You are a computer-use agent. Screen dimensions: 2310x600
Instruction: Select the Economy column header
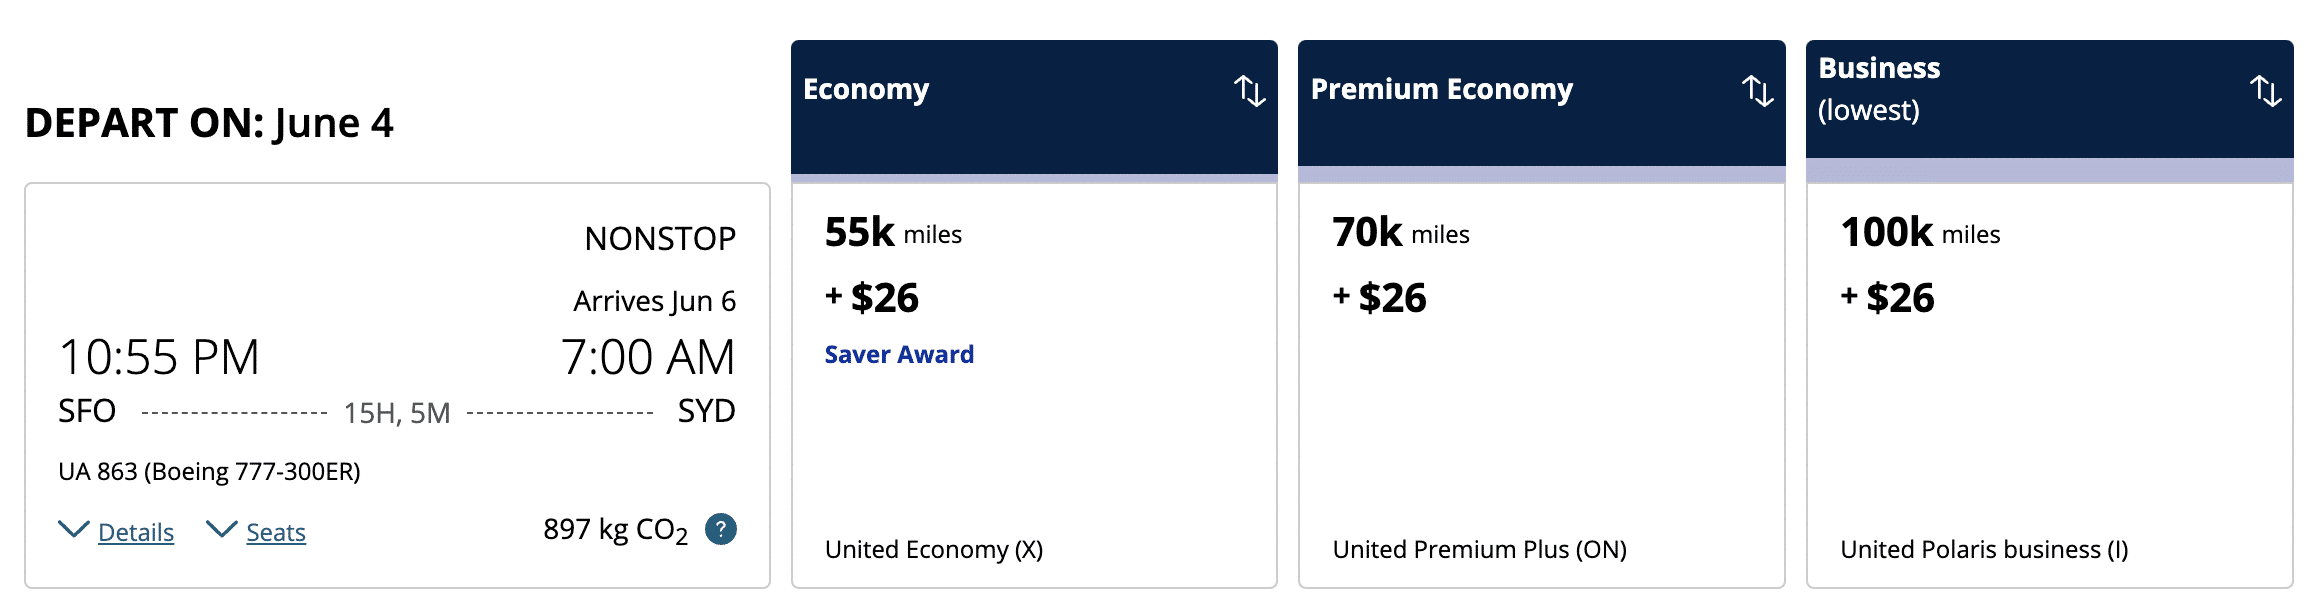click(866, 90)
